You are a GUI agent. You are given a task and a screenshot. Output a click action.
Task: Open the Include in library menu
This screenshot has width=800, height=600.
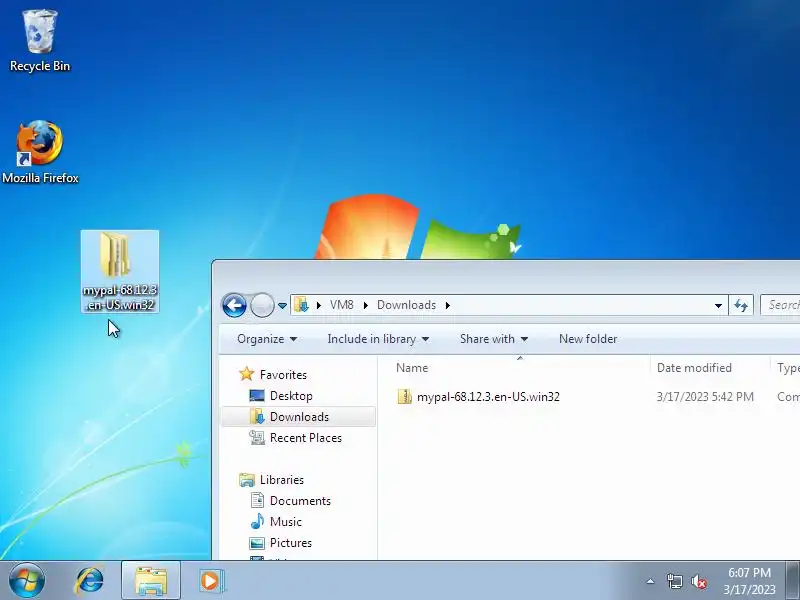pyautogui.click(x=378, y=339)
